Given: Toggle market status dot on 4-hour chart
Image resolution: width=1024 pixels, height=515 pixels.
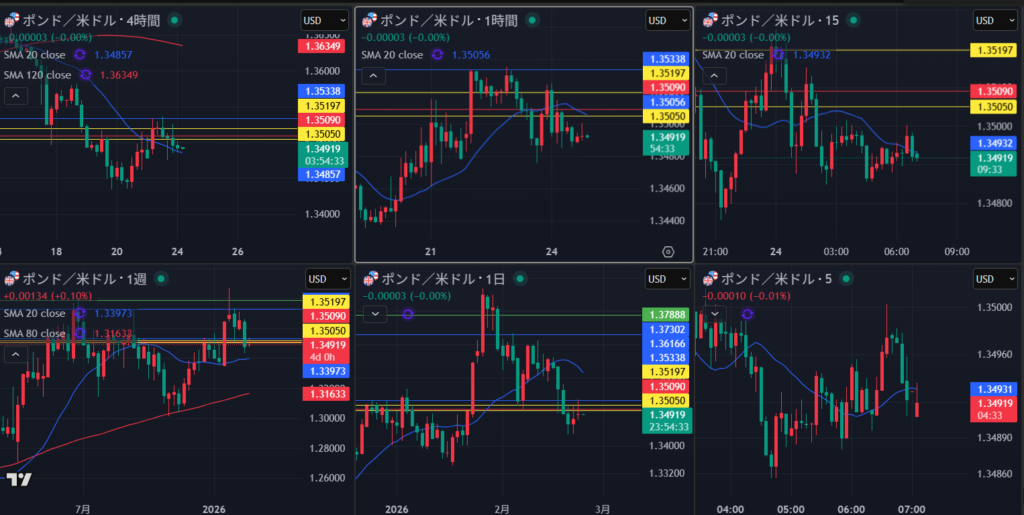Looking at the screenshot, I should click(x=176, y=19).
